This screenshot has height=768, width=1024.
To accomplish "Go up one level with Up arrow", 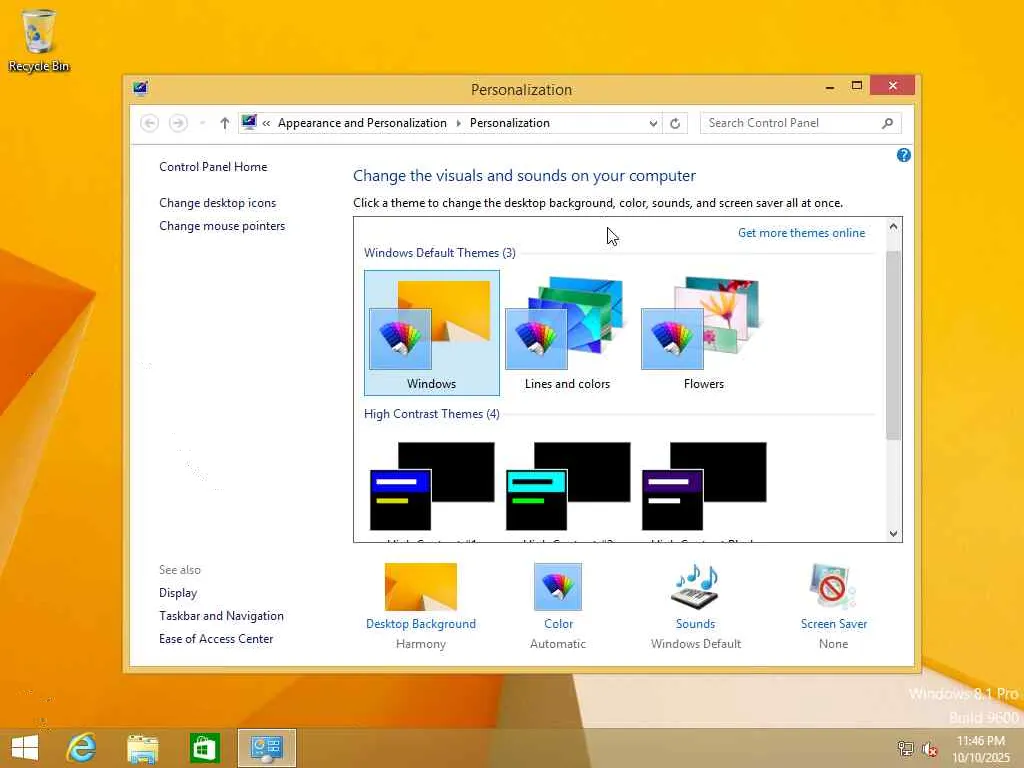I will pyautogui.click(x=225, y=123).
